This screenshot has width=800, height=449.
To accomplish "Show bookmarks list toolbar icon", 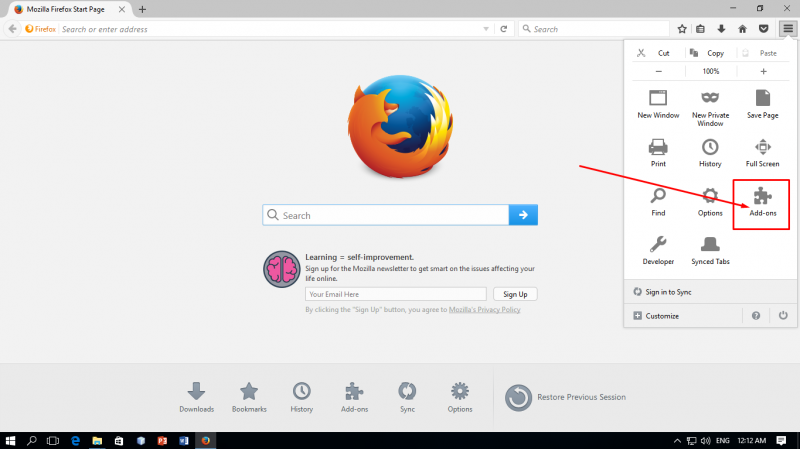I will (x=701, y=29).
